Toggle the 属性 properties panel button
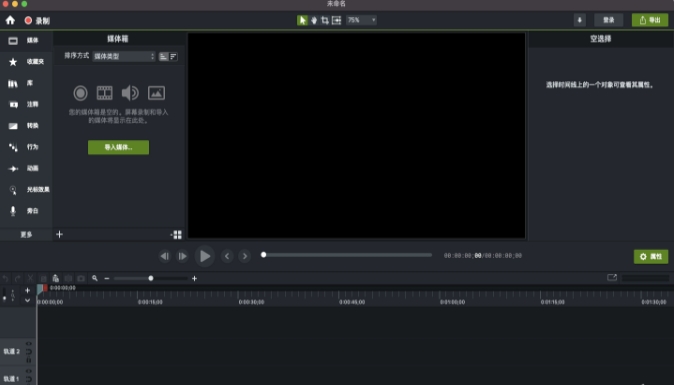The height and width of the screenshot is (385, 675). (650, 256)
